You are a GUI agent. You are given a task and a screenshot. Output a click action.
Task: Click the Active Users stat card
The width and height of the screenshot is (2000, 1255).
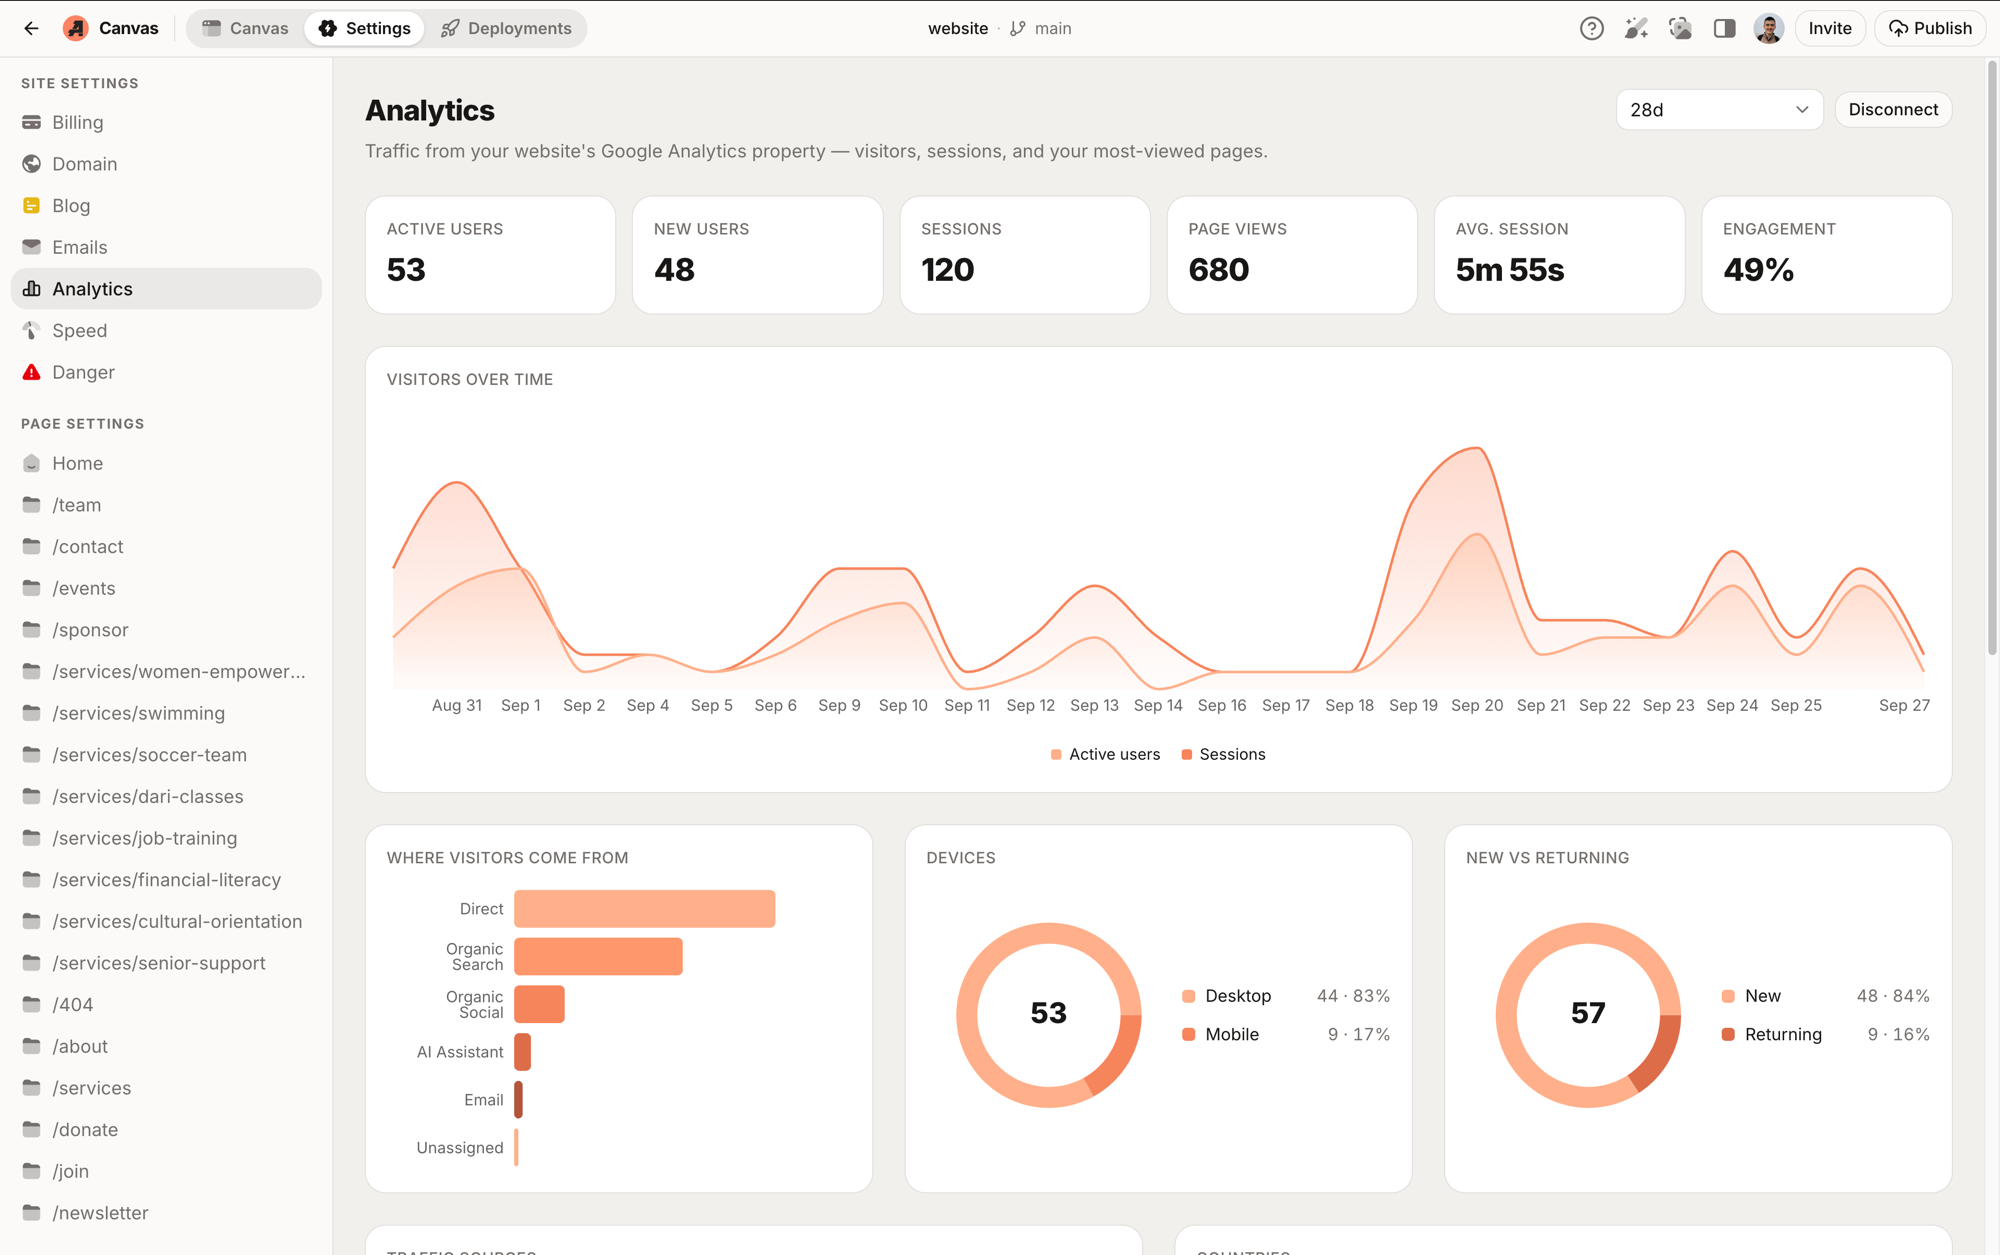point(490,255)
